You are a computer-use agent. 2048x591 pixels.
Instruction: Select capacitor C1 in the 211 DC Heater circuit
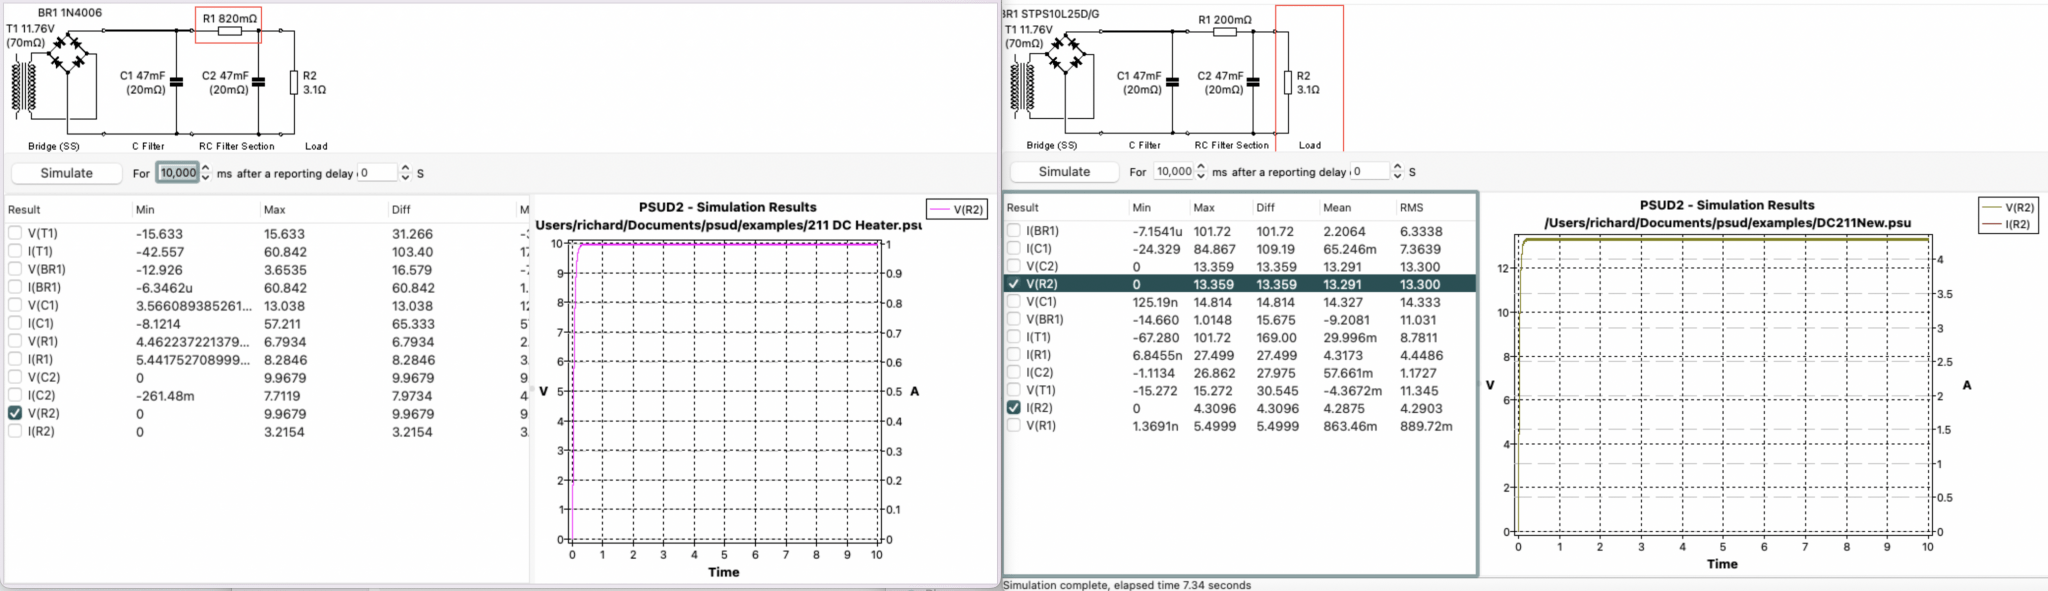176,82
